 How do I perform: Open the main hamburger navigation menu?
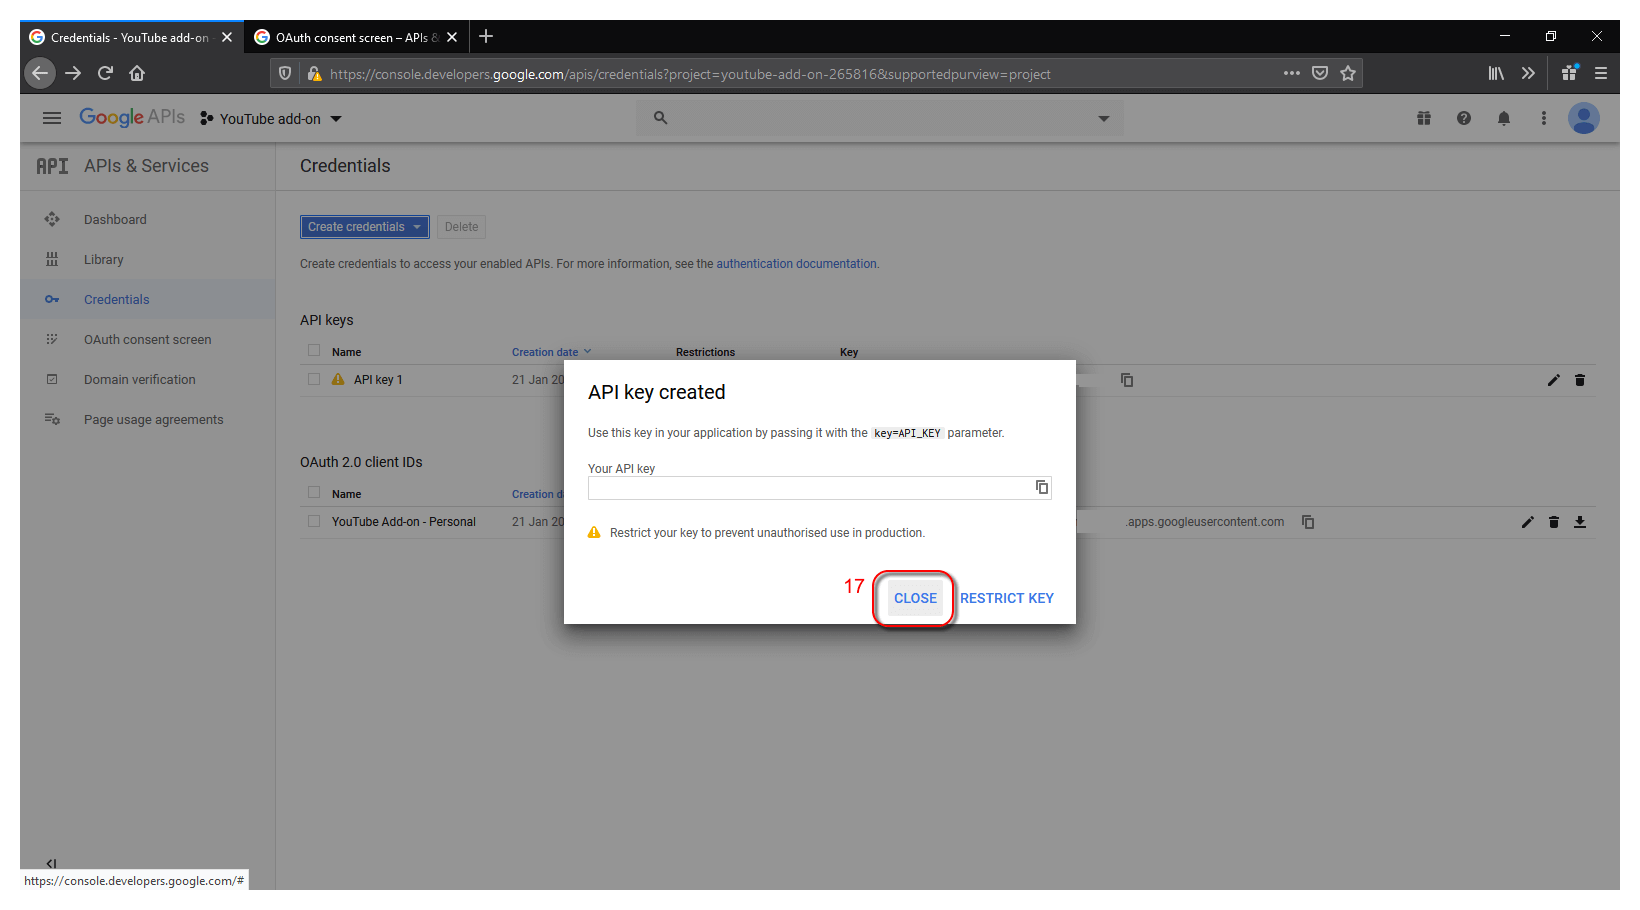[x=52, y=118]
